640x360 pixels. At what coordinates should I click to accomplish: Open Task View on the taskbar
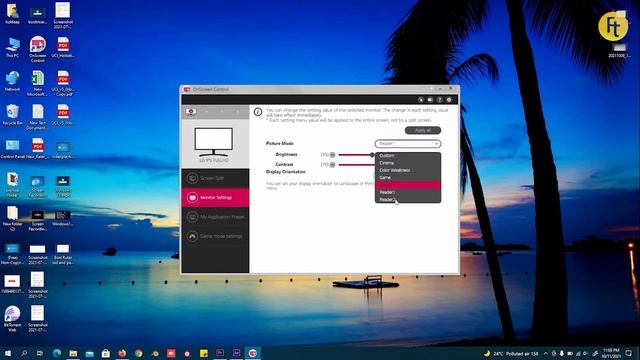pyautogui.click(x=40, y=353)
